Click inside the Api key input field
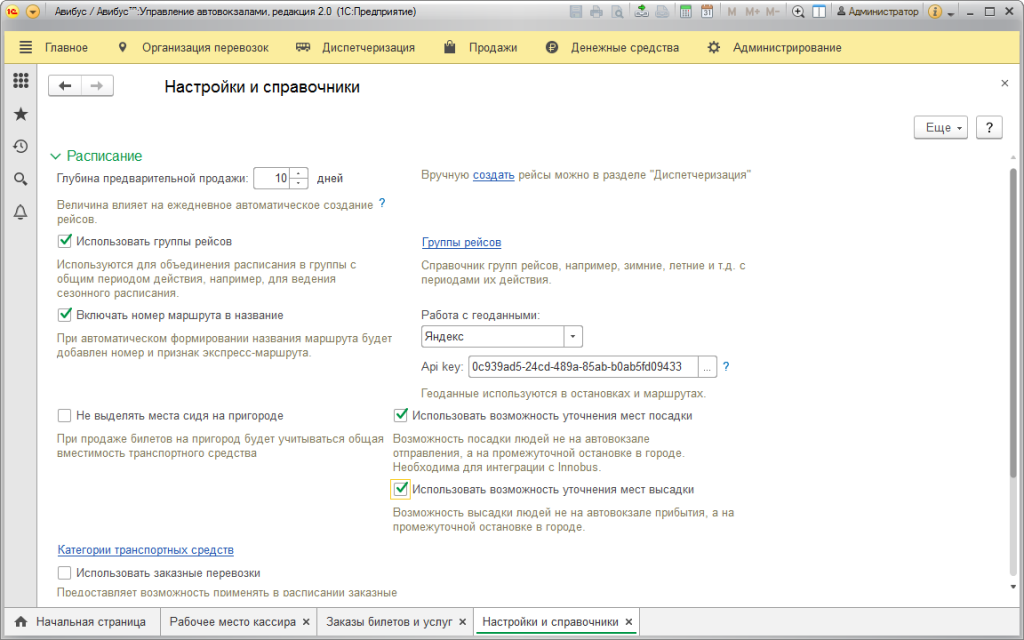1024x640 pixels. (x=580, y=367)
